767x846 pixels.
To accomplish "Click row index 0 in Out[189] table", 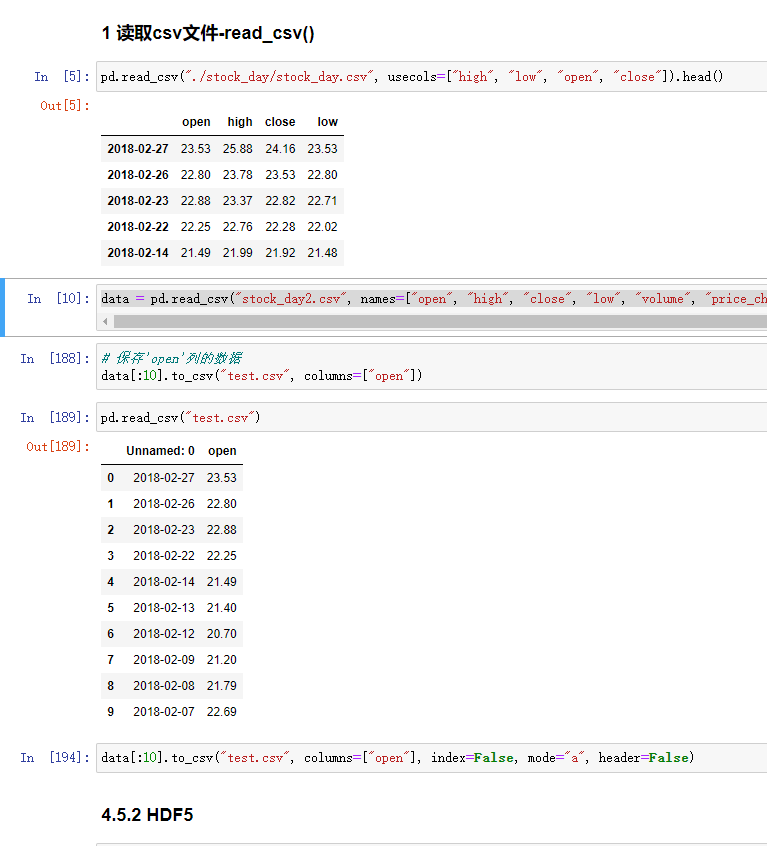I will tap(111, 478).
